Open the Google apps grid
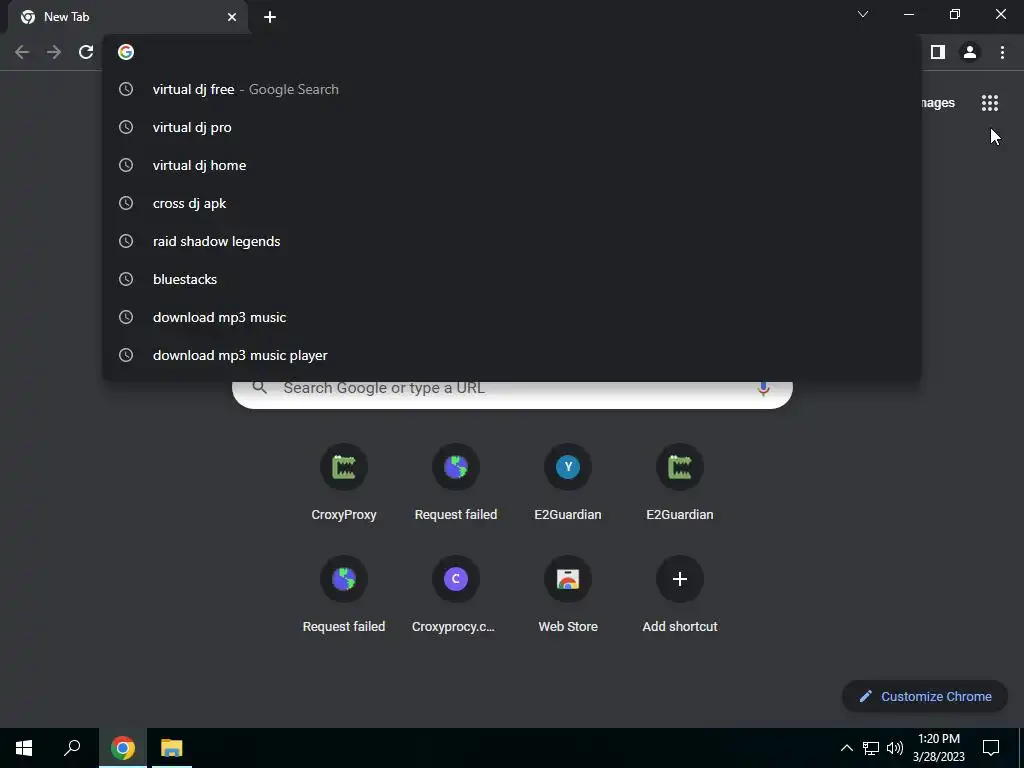This screenshot has width=1024, height=768. [990, 103]
